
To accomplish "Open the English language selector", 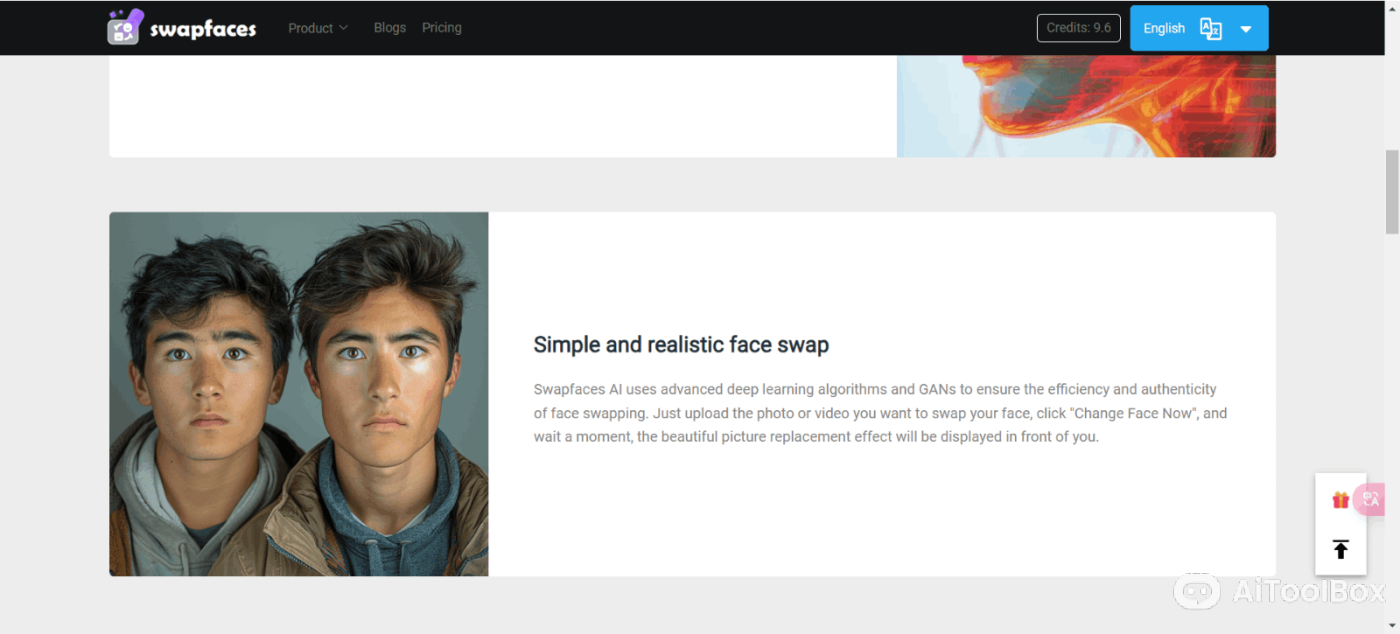I will click(x=1164, y=29).
